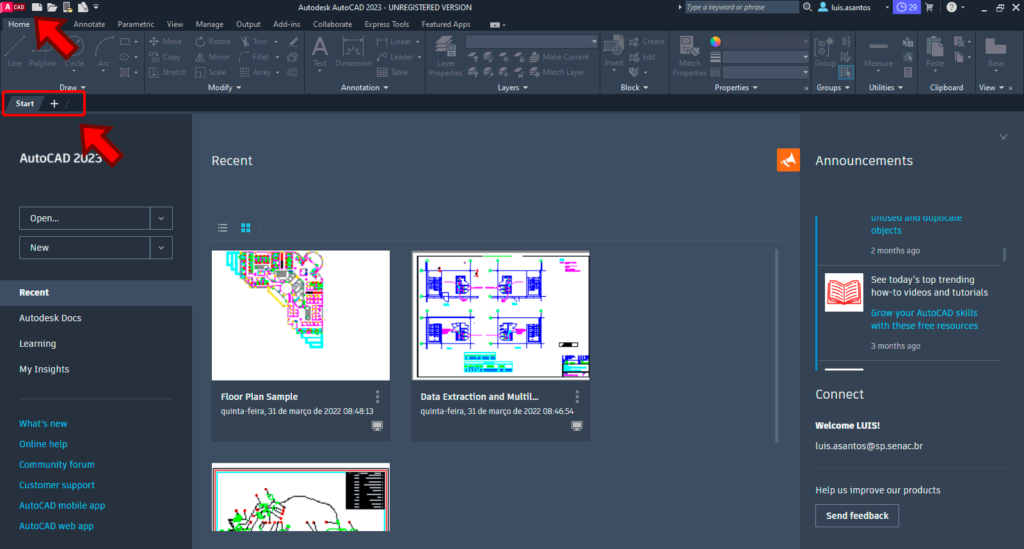Expand the Layers panel
Viewport: 1024px width, 549px height.
[513, 87]
